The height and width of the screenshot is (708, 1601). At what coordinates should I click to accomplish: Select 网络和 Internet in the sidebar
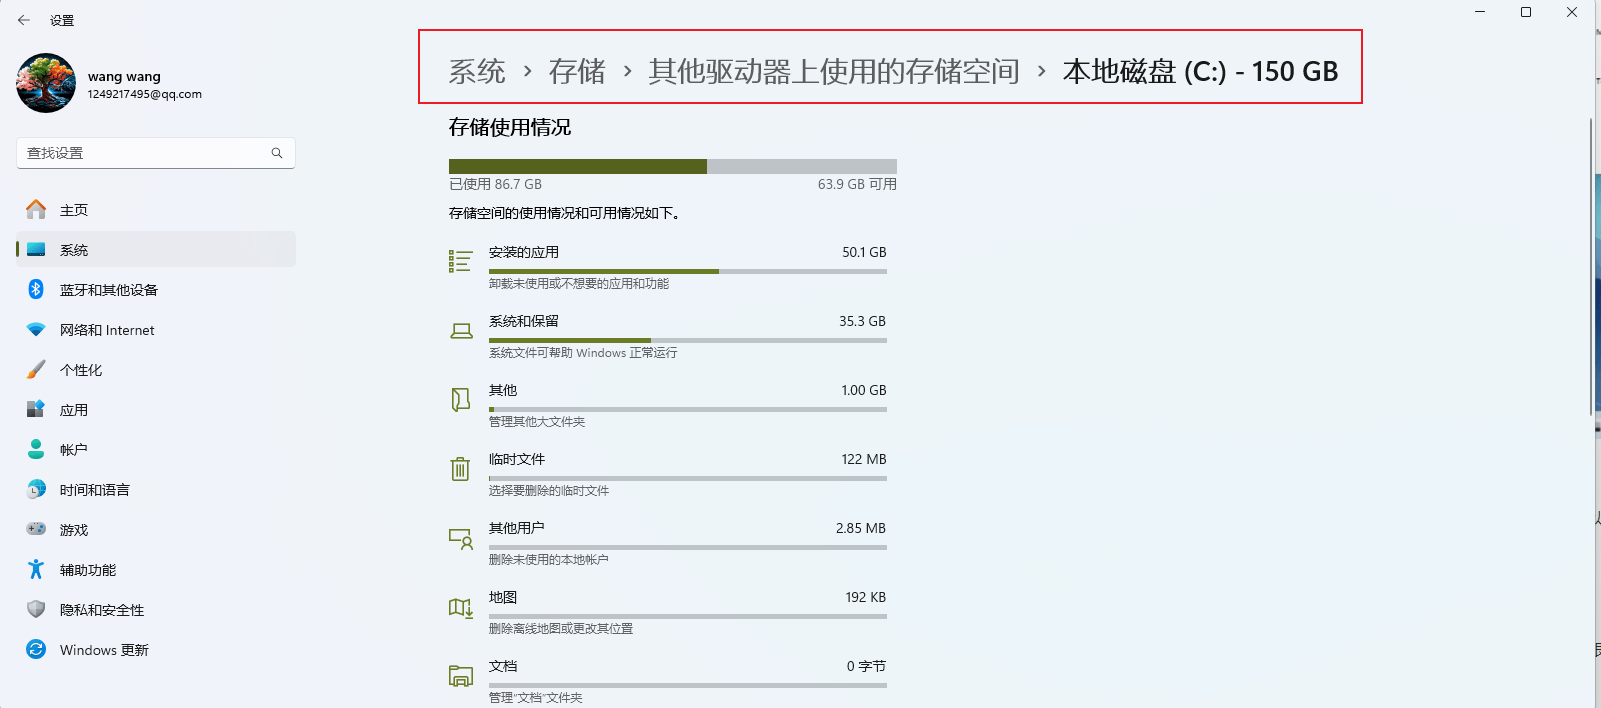156,329
